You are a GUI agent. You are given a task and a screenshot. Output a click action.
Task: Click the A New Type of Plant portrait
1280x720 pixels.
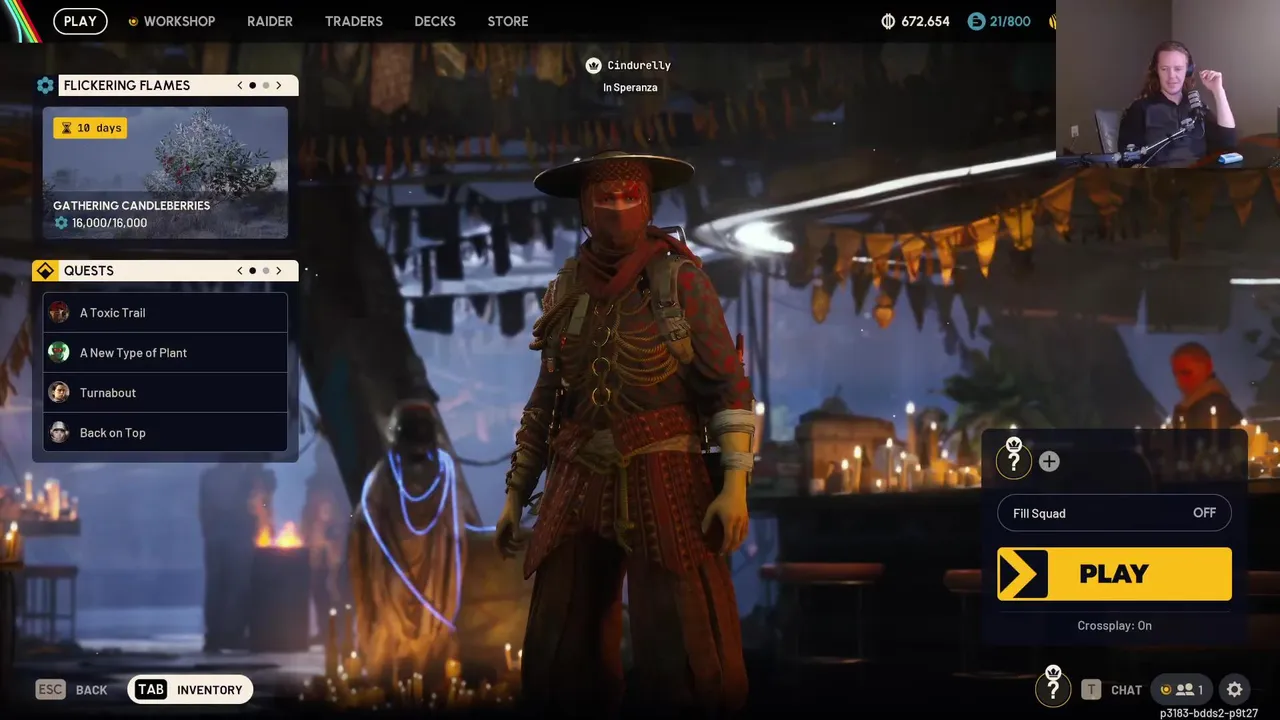click(x=59, y=352)
